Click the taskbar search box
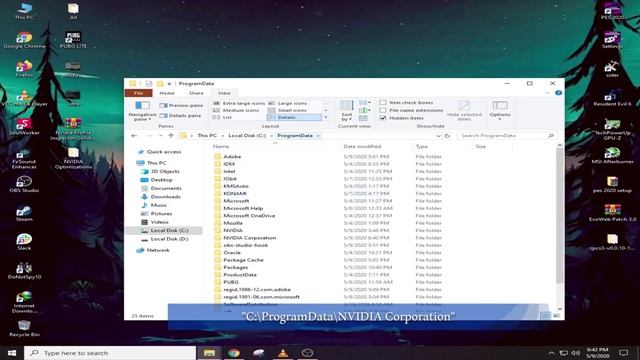 tap(110, 353)
